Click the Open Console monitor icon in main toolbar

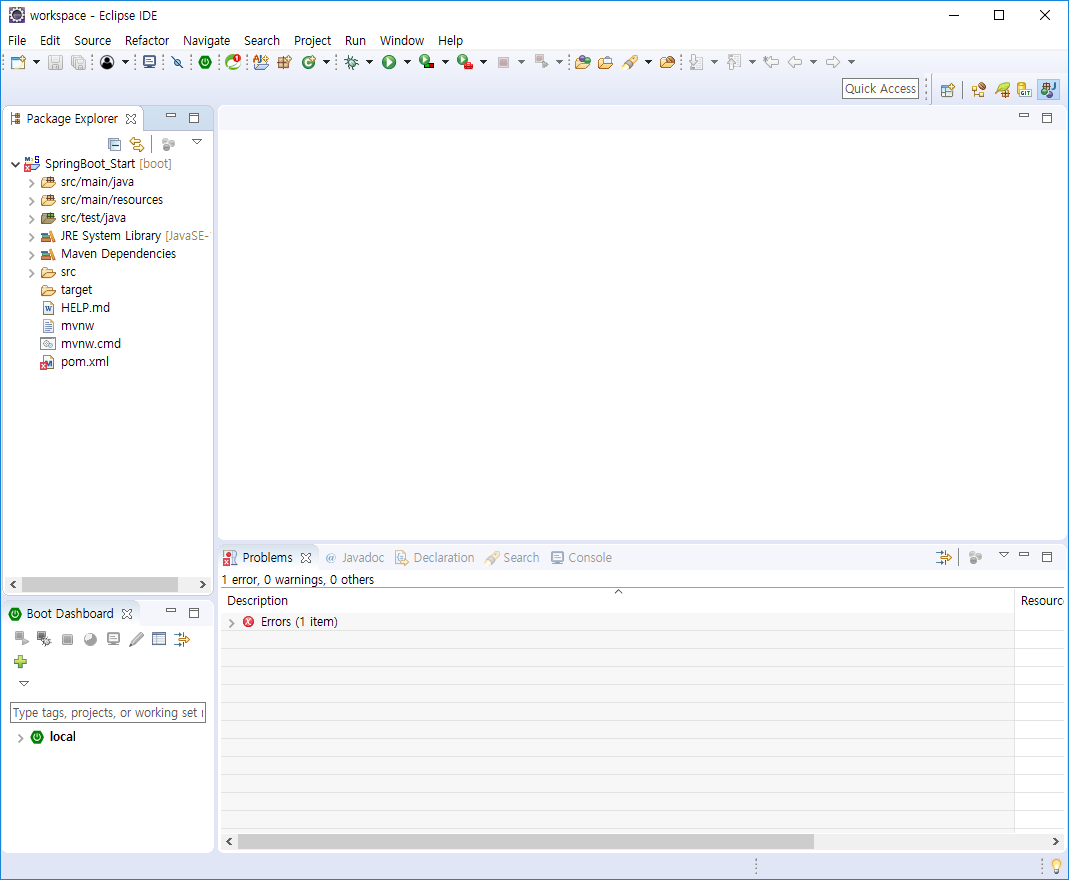coord(149,62)
